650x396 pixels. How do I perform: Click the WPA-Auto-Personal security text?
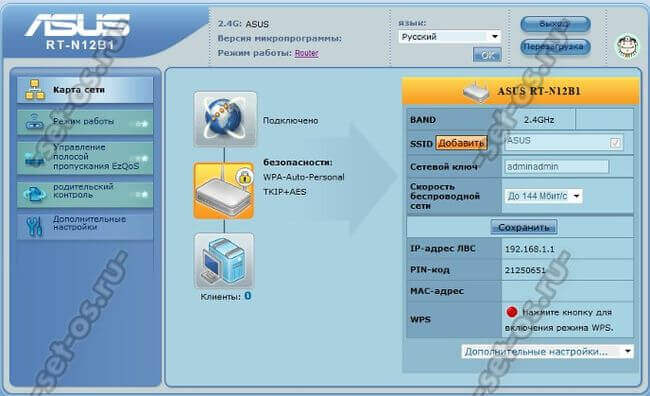[x=303, y=177]
